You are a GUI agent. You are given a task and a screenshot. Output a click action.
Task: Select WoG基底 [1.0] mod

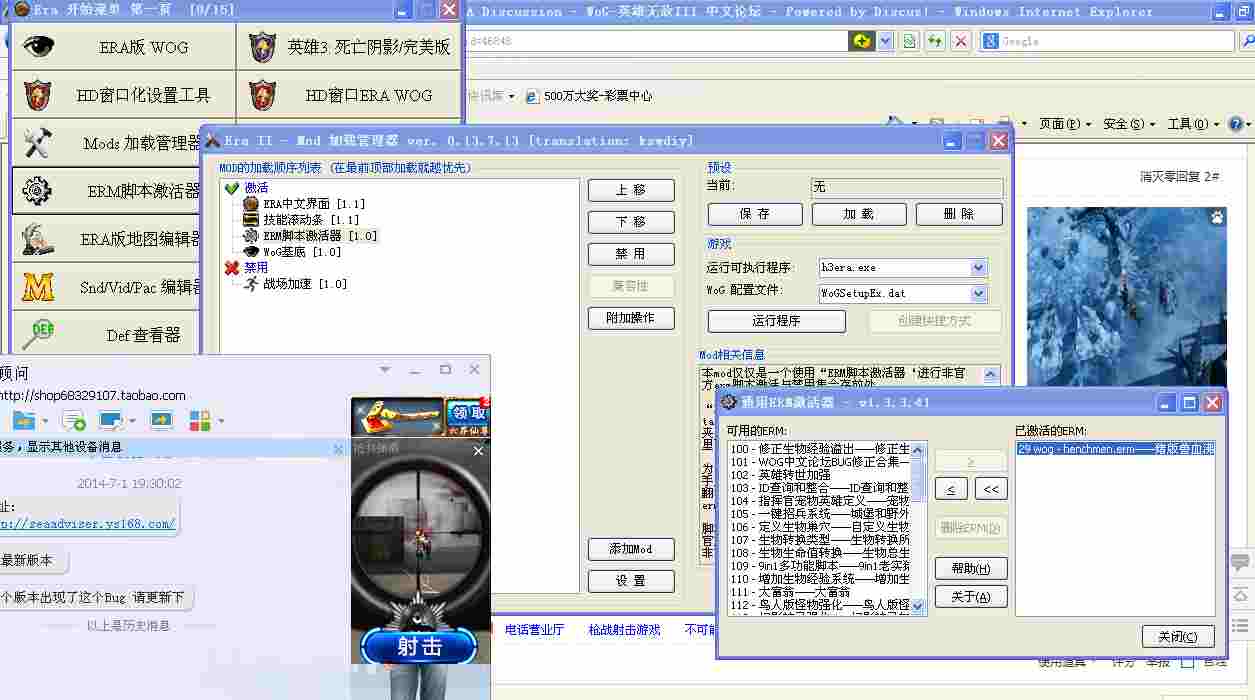pyautogui.click(x=302, y=252)
